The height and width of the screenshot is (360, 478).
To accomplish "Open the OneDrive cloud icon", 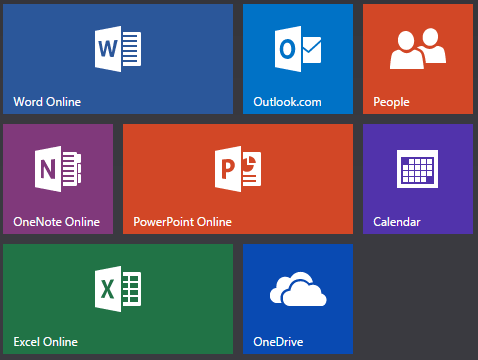I will point(298,289).
